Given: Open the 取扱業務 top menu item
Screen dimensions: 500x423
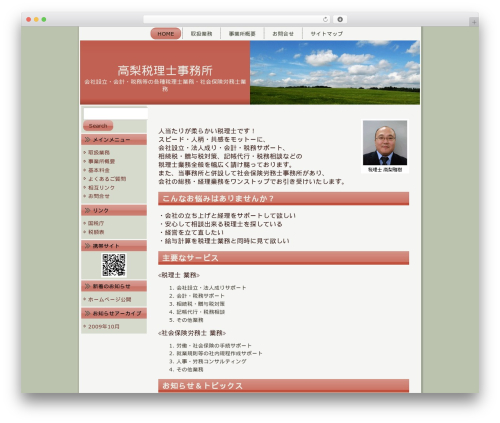Looking at the screenshot, I should click(201, 34).
